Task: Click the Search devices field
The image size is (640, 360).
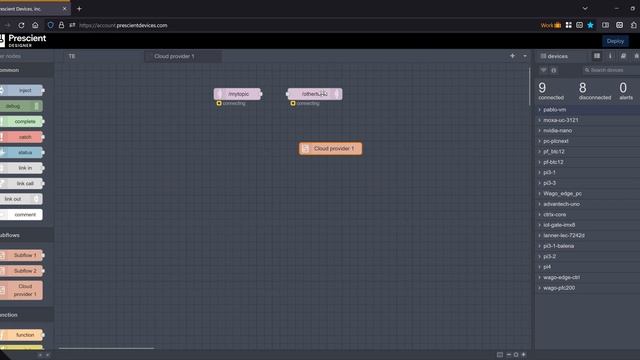Action: (611, 70)
